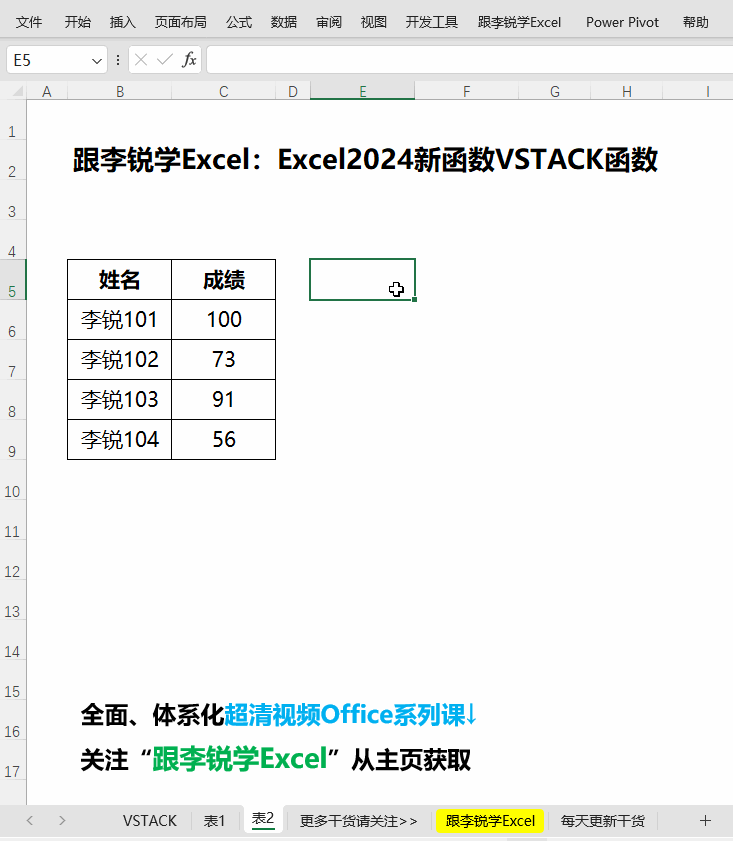Select column H header
The image size is (733, 841).
(627, 91)
